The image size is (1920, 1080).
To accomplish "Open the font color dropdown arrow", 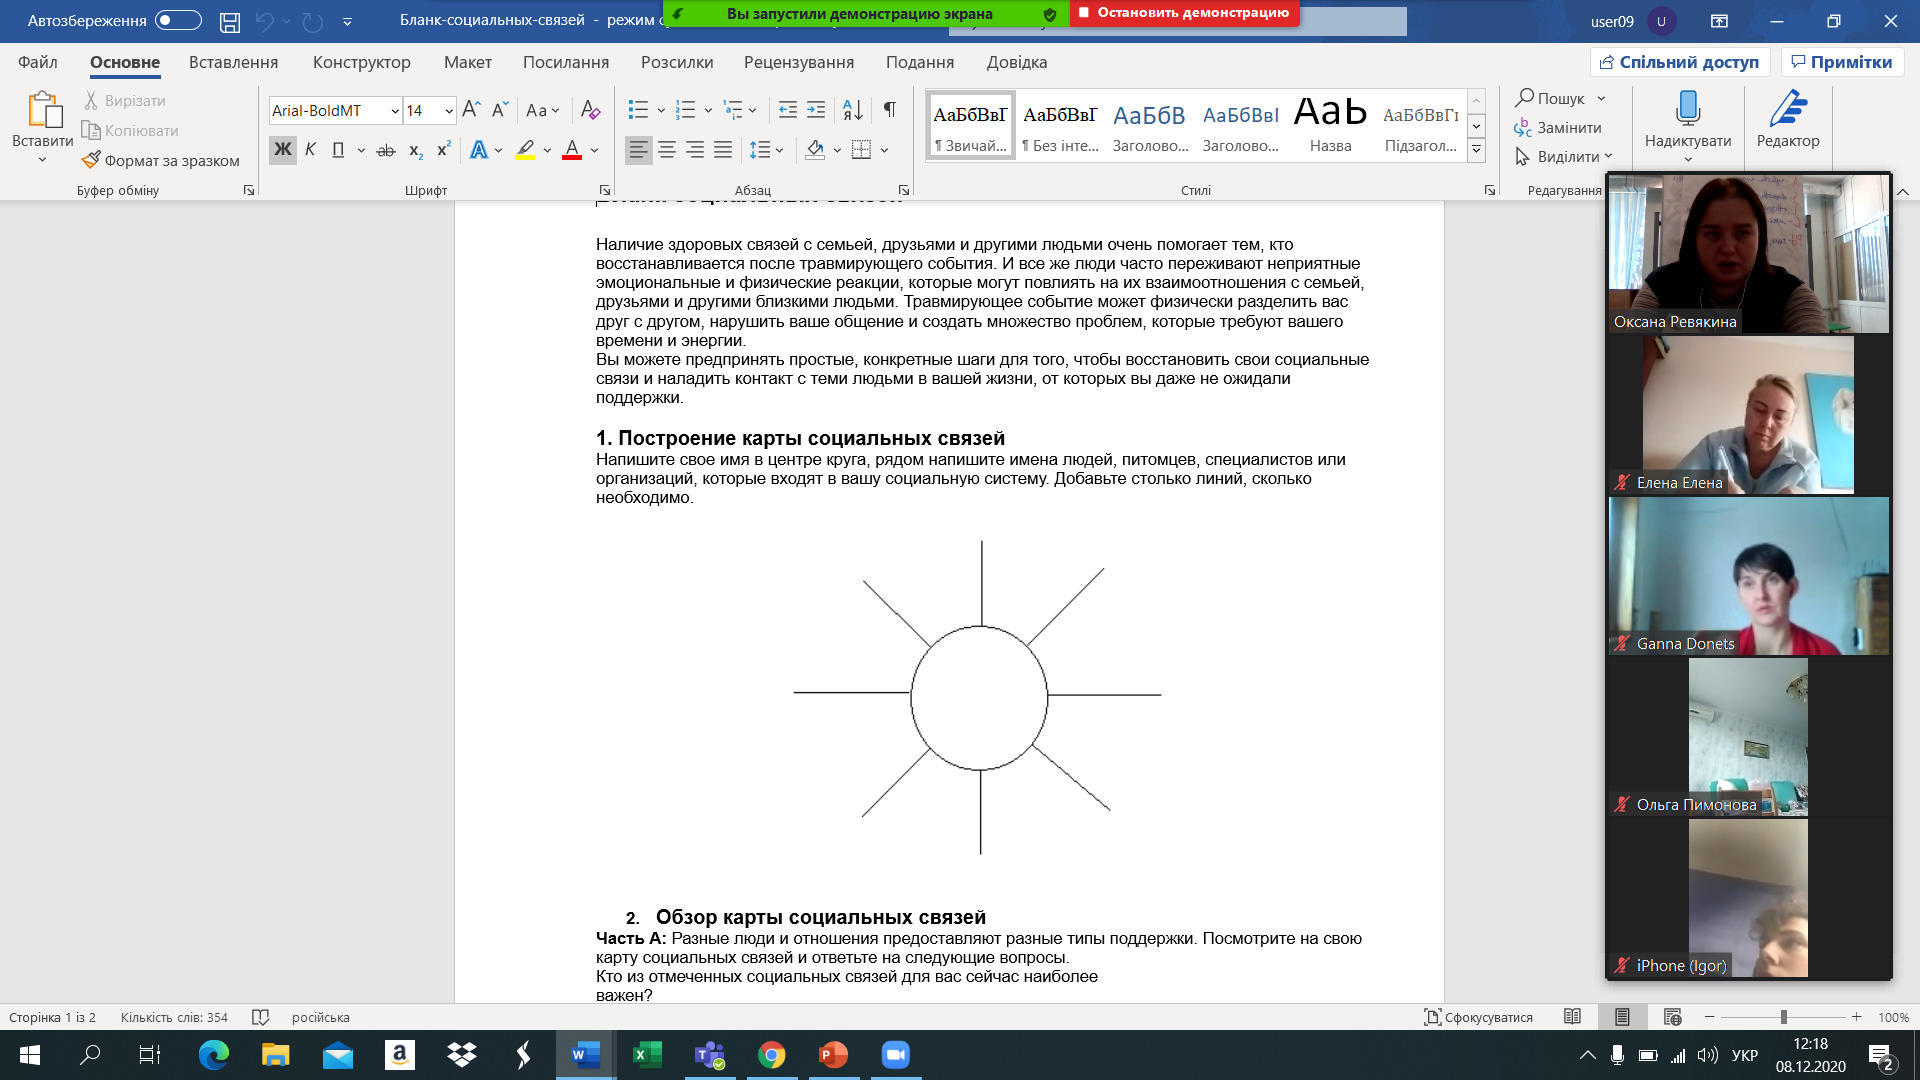I will [594, 150].
